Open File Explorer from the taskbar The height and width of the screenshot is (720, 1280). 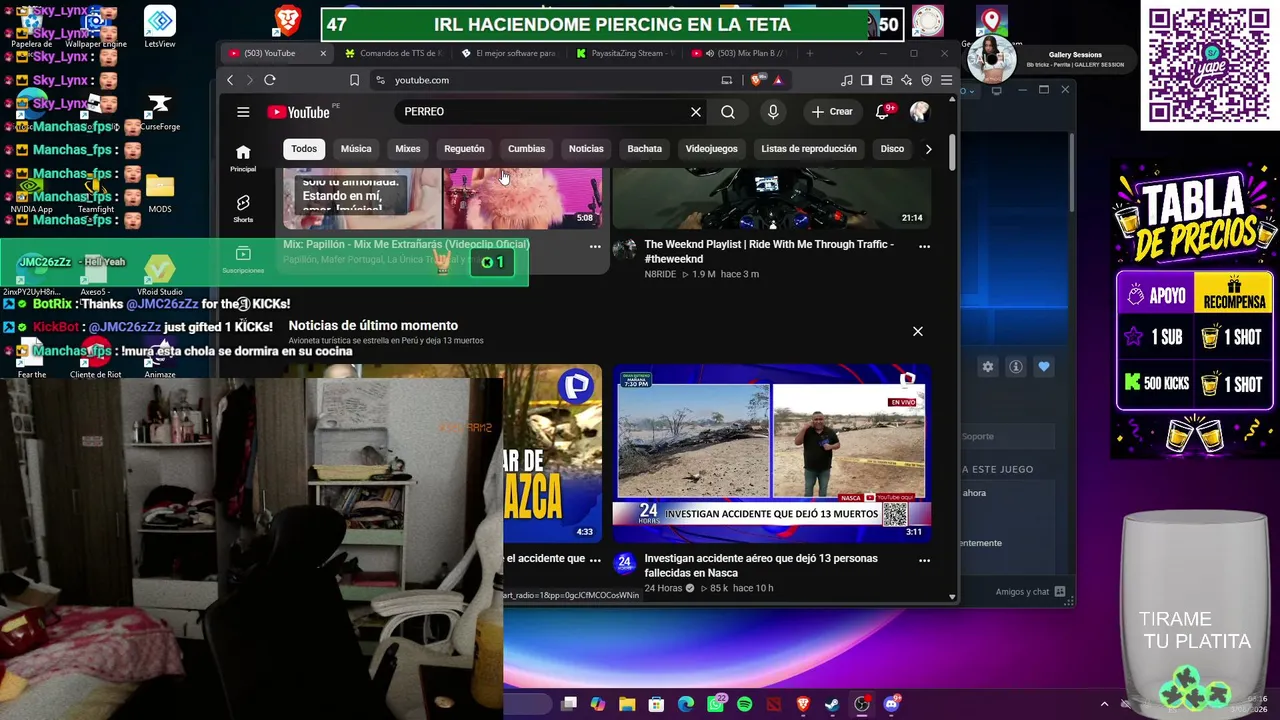[627, 704]
